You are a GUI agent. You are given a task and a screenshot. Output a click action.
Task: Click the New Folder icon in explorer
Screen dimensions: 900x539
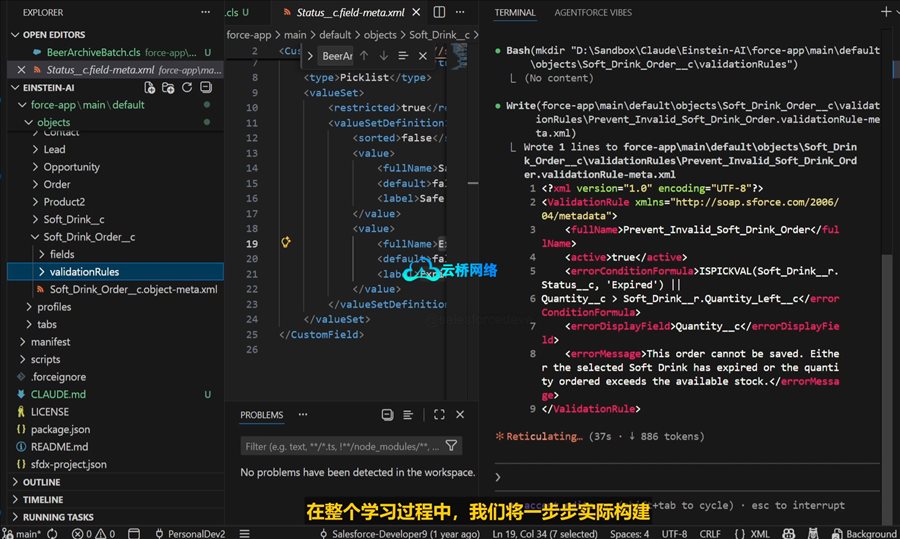[168, 87]
